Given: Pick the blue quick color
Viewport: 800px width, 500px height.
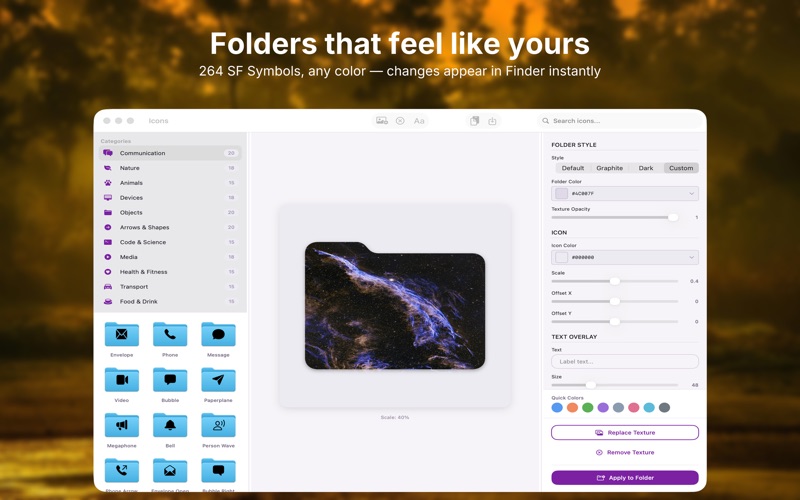Looking at the screenshot, I should [557, 408].
